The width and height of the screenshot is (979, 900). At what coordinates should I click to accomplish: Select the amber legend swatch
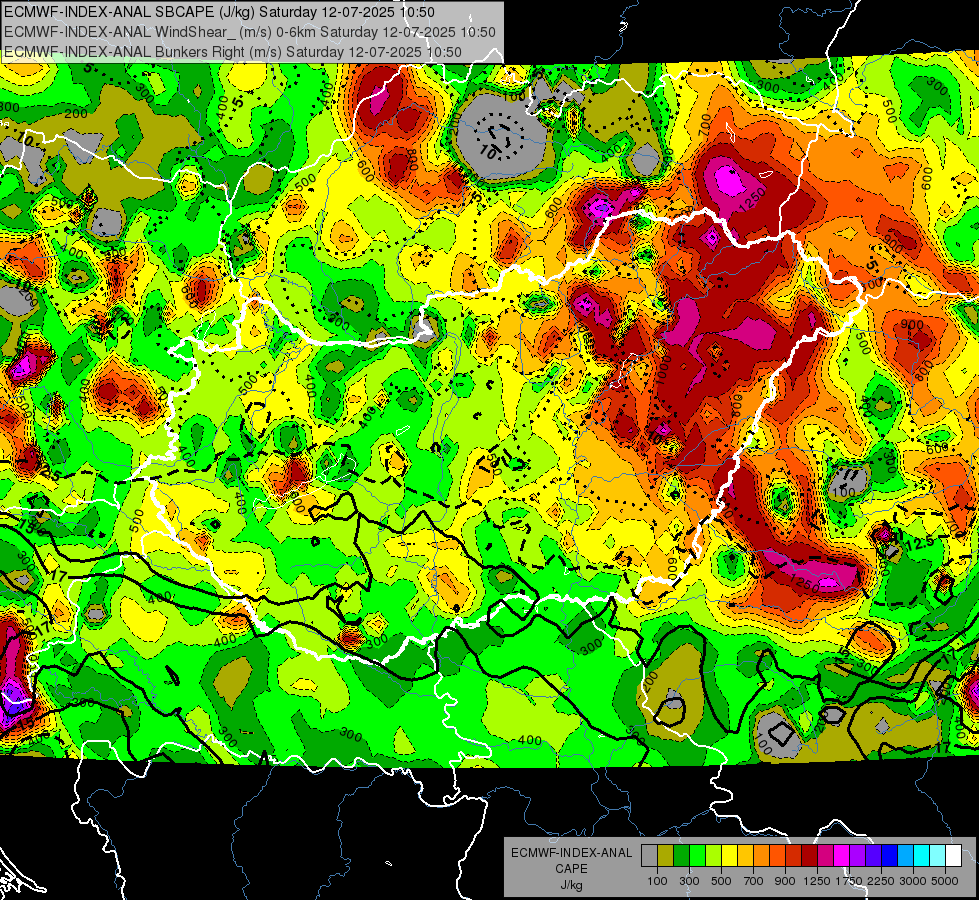(x=745, y=856)
